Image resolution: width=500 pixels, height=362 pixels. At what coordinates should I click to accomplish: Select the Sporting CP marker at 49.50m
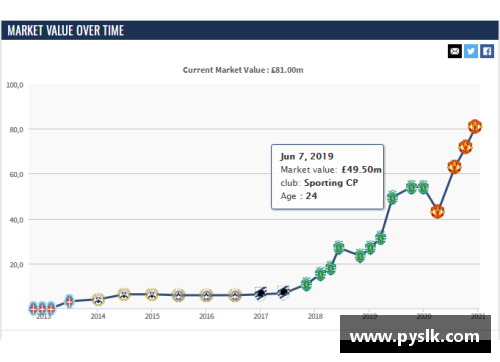[392, 198]
